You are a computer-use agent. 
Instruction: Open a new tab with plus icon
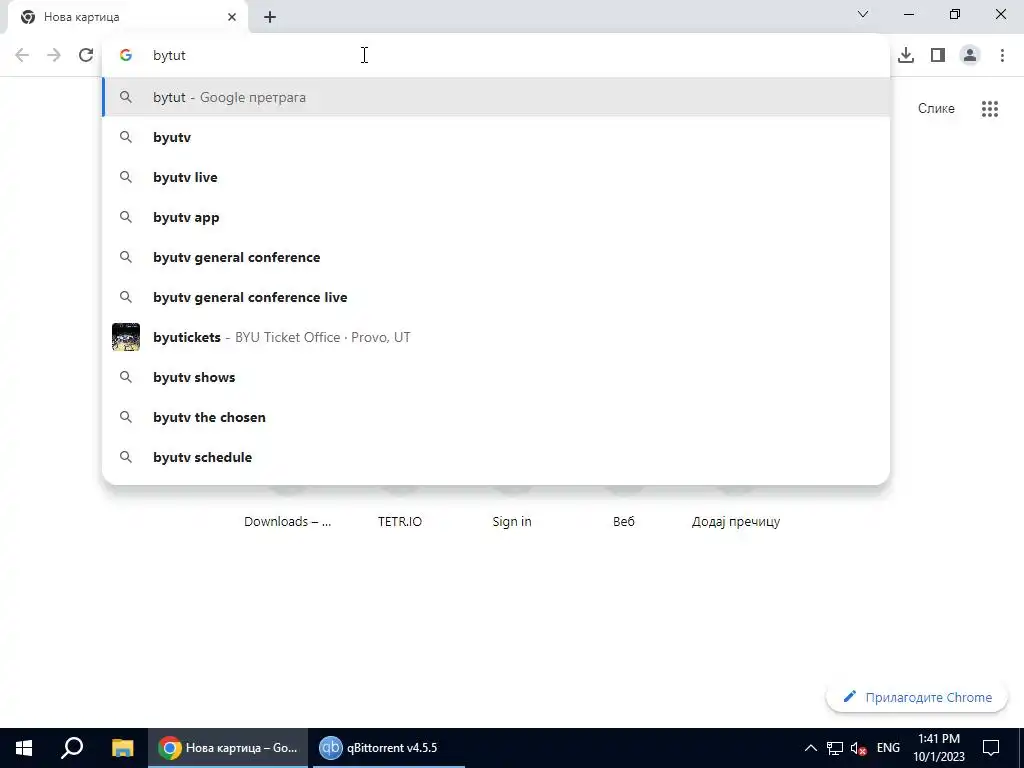point(270,17)
